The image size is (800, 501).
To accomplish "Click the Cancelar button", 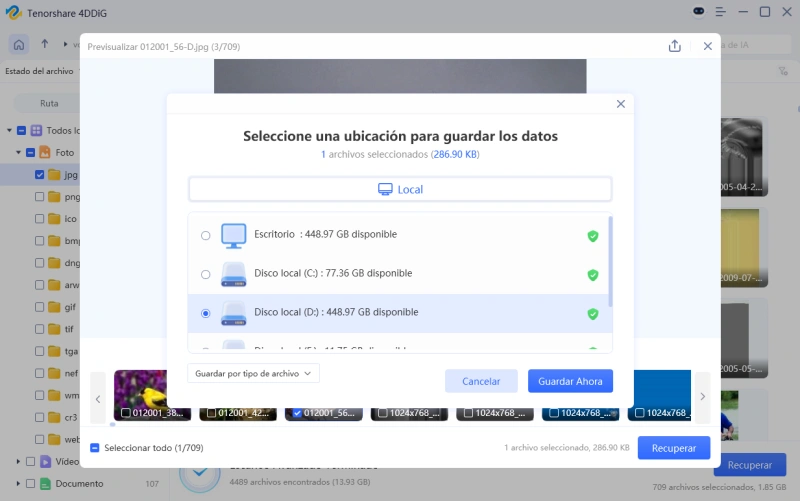I will click(x=481, y=381).
